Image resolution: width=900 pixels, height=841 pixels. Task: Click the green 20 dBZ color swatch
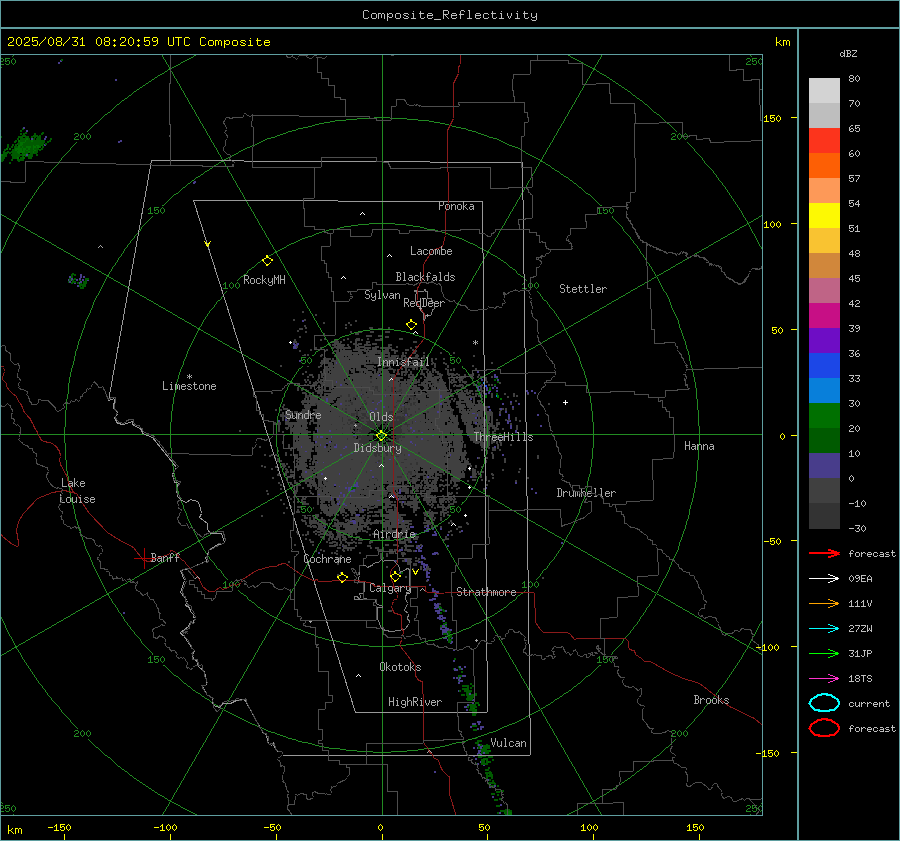tap(824, 416)
